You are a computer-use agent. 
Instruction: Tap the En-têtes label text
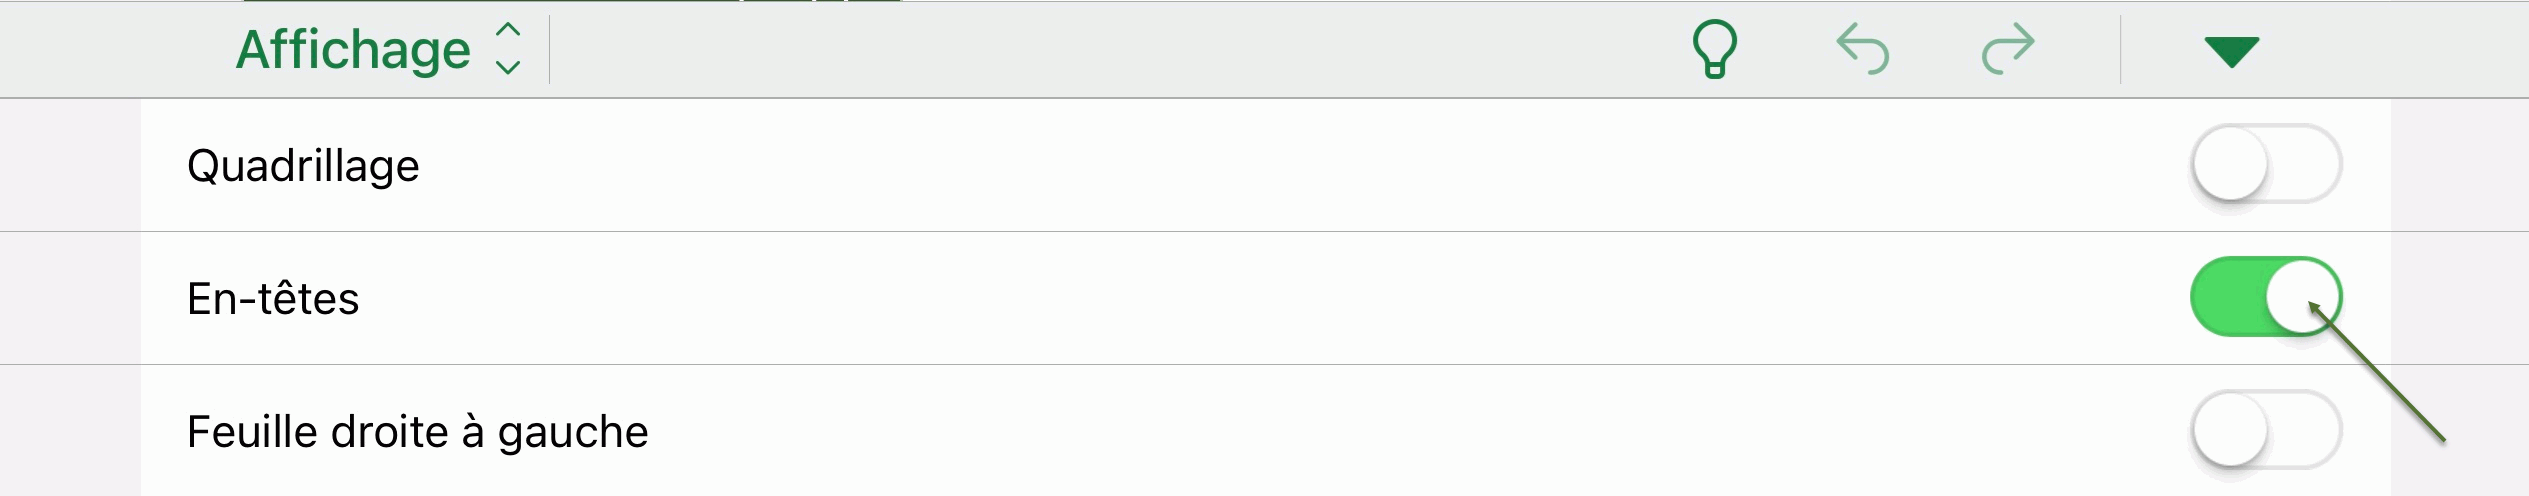coord(273,299)
